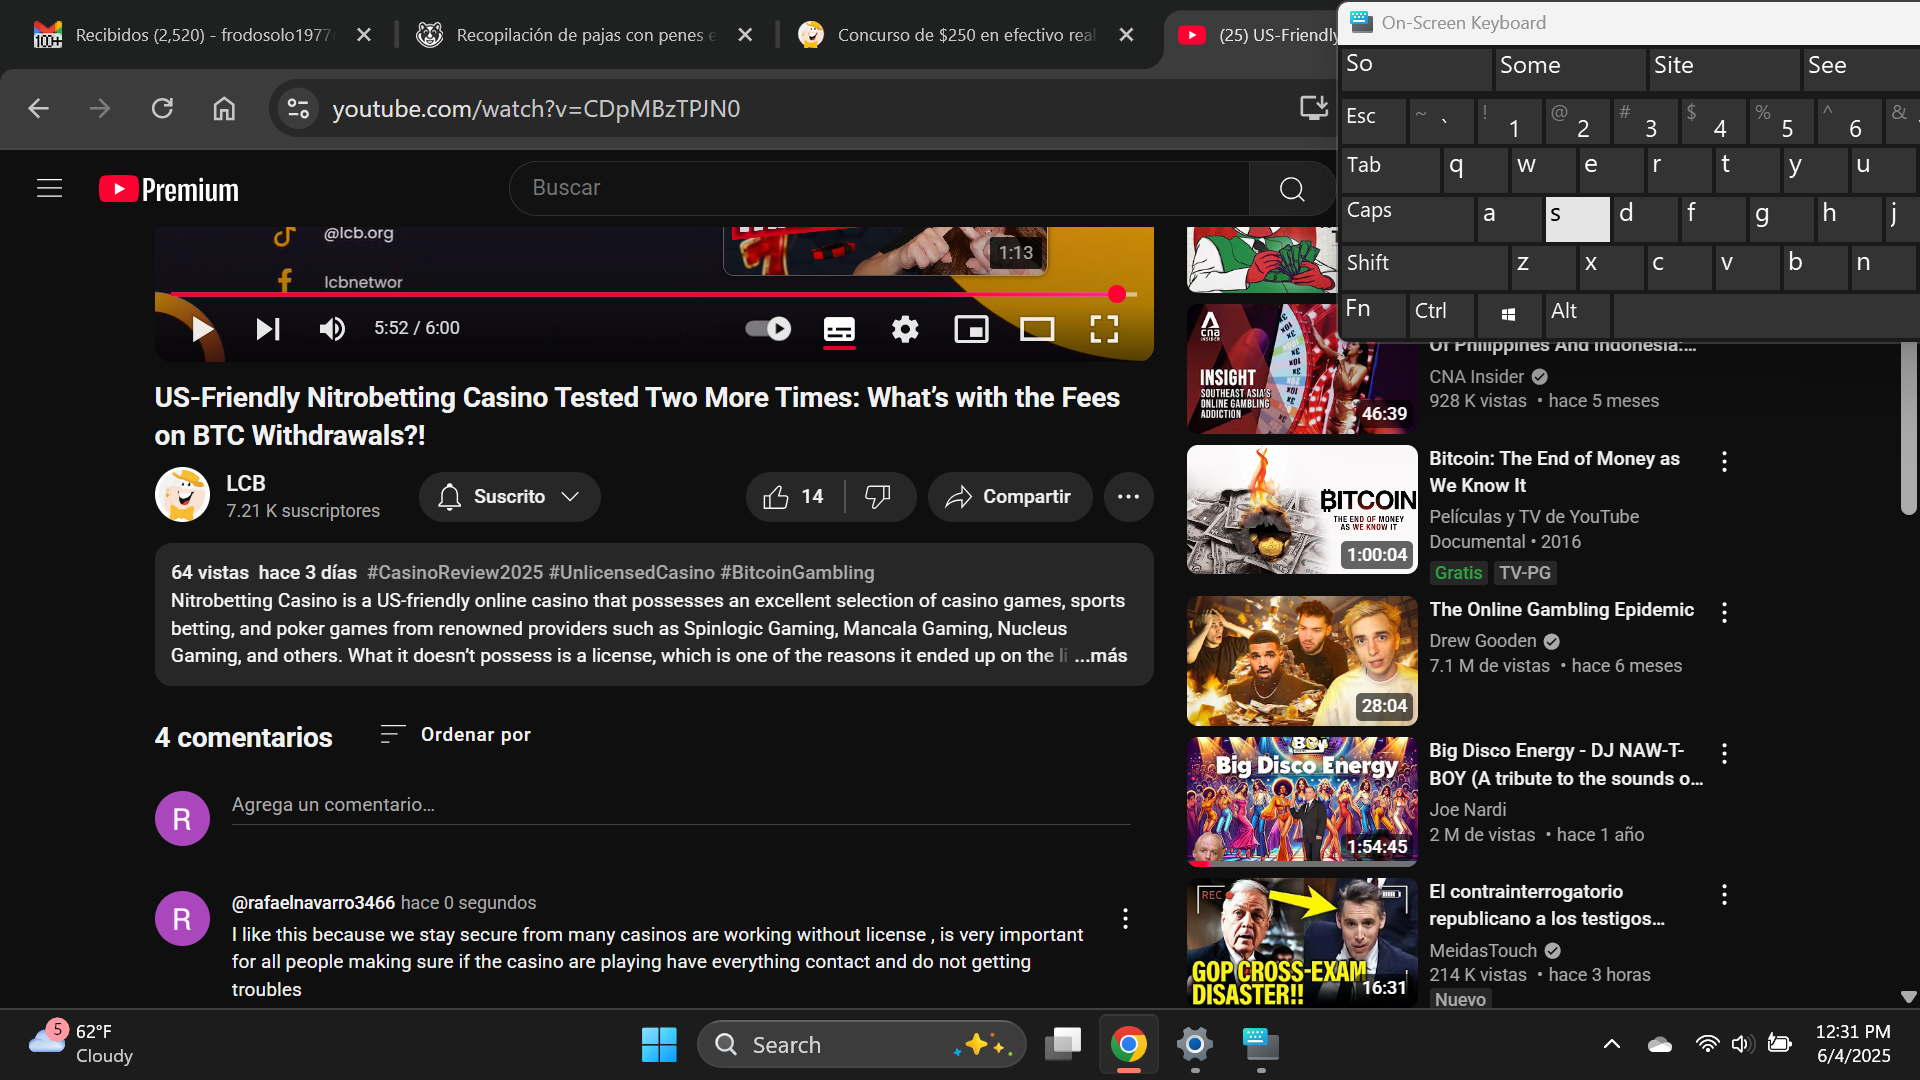
Task: Click #BitcoinGambling hashtag
Action: pos(797,573)
